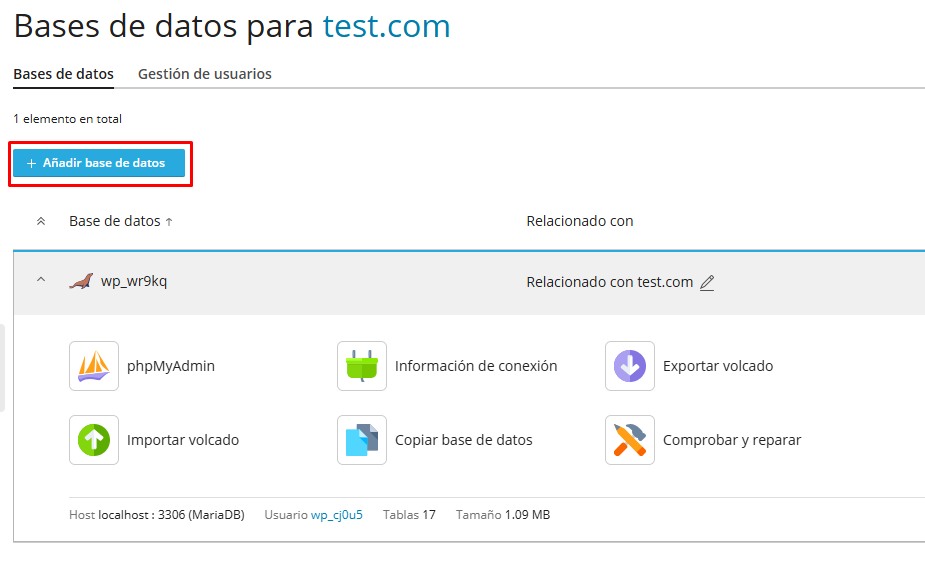
Task: Select the Bases de datos tab
Action: 63,74
